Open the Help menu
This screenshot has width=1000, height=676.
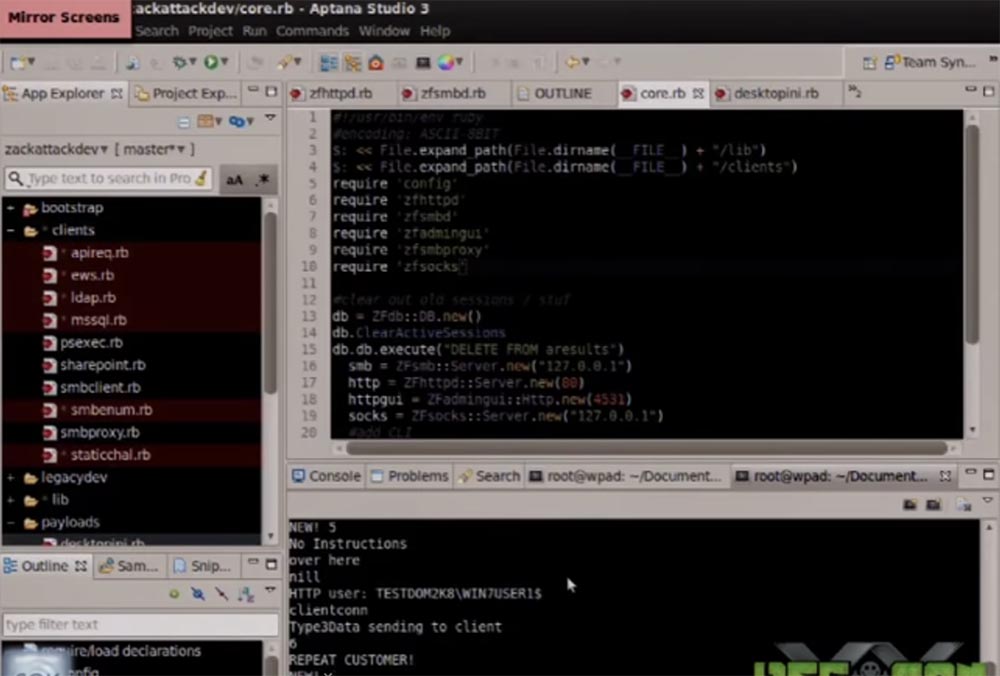(435, 31)
